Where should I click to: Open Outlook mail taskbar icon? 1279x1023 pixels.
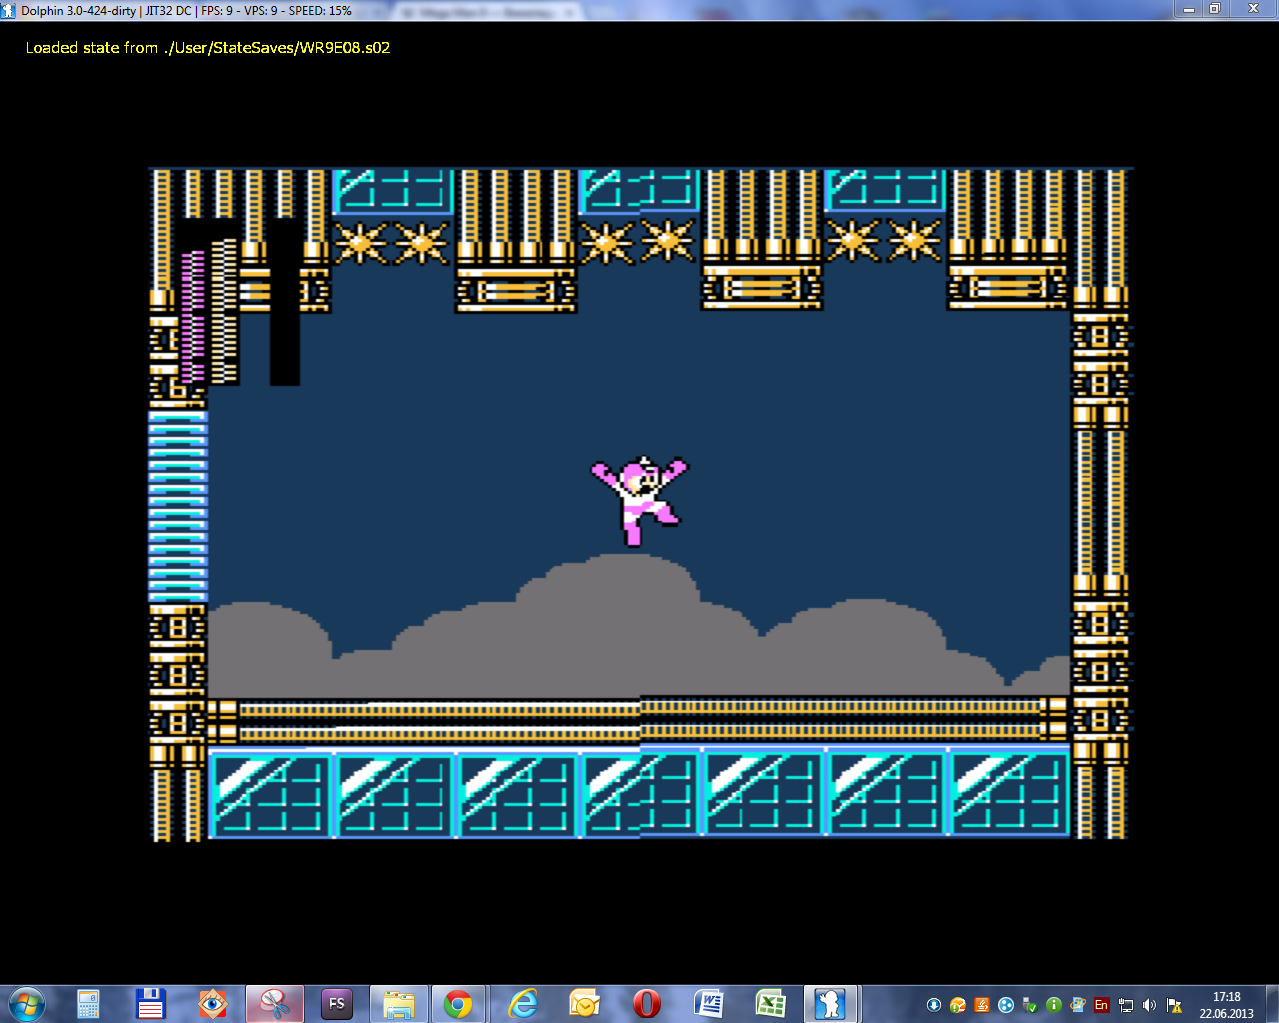[584, 1004]
